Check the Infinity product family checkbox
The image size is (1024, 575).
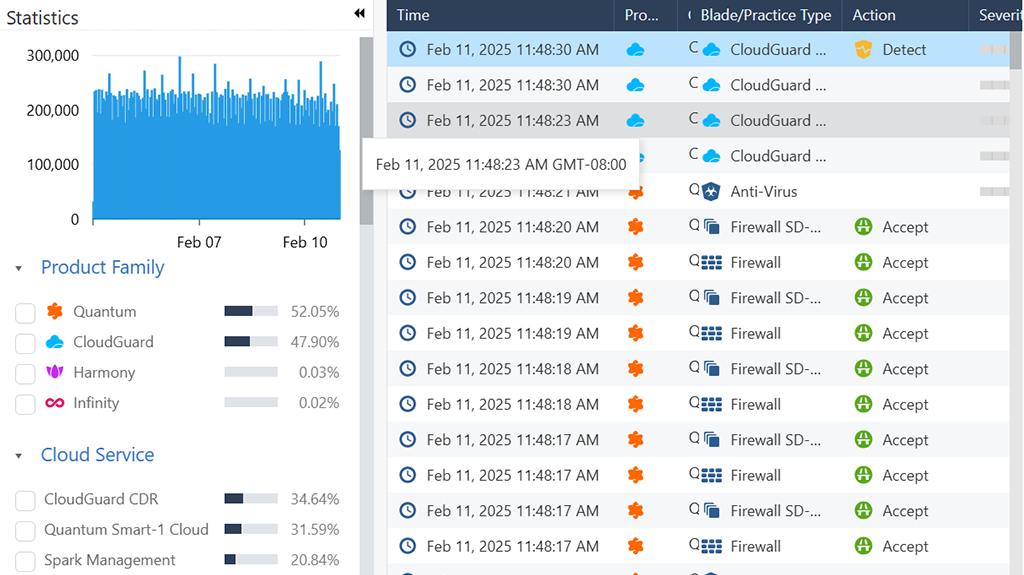pos(25,404)
